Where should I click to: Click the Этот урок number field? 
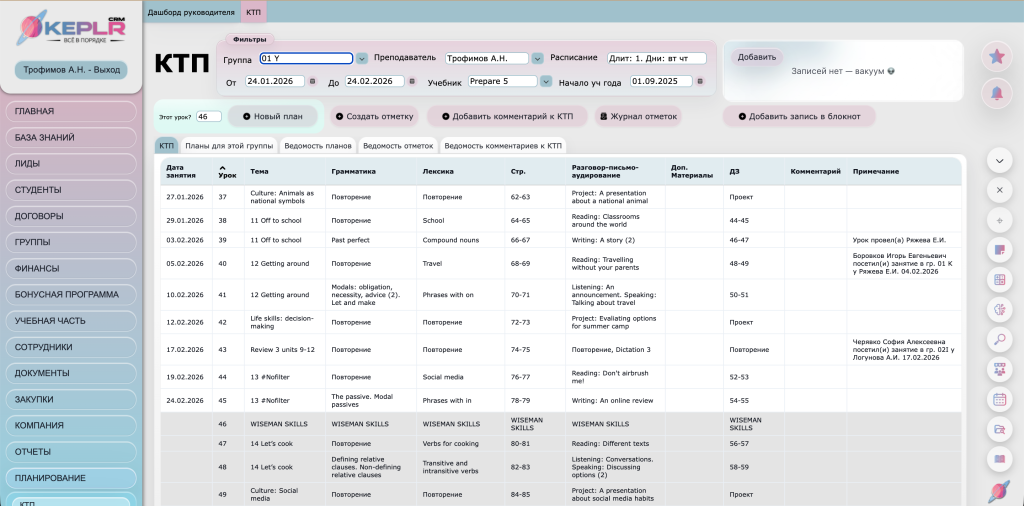[208, 116]
